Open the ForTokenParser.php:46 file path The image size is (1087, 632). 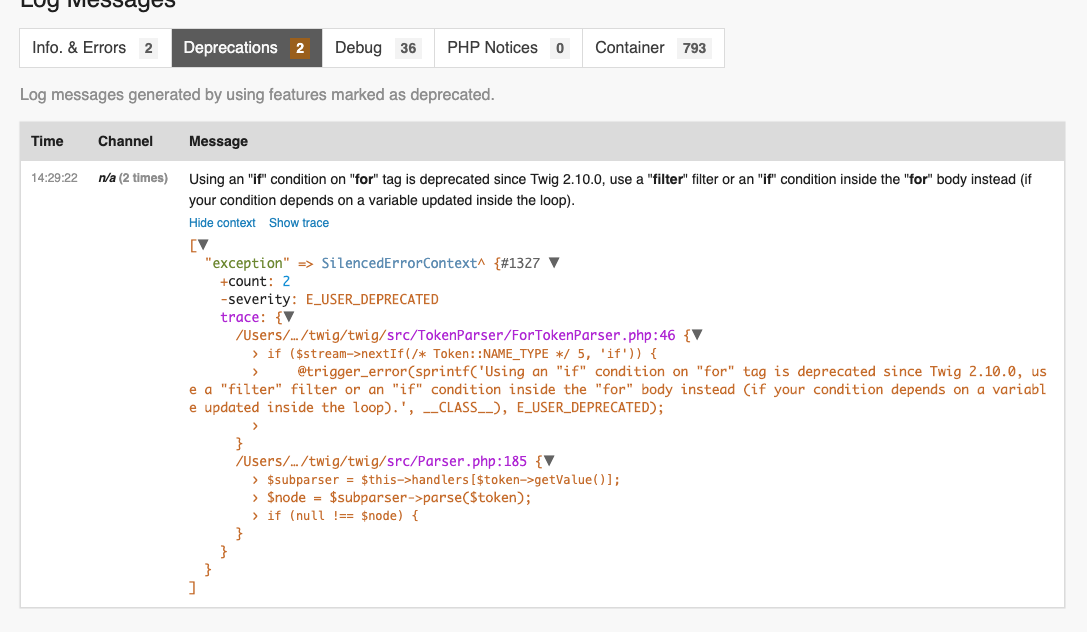click(x=455, y=335)
